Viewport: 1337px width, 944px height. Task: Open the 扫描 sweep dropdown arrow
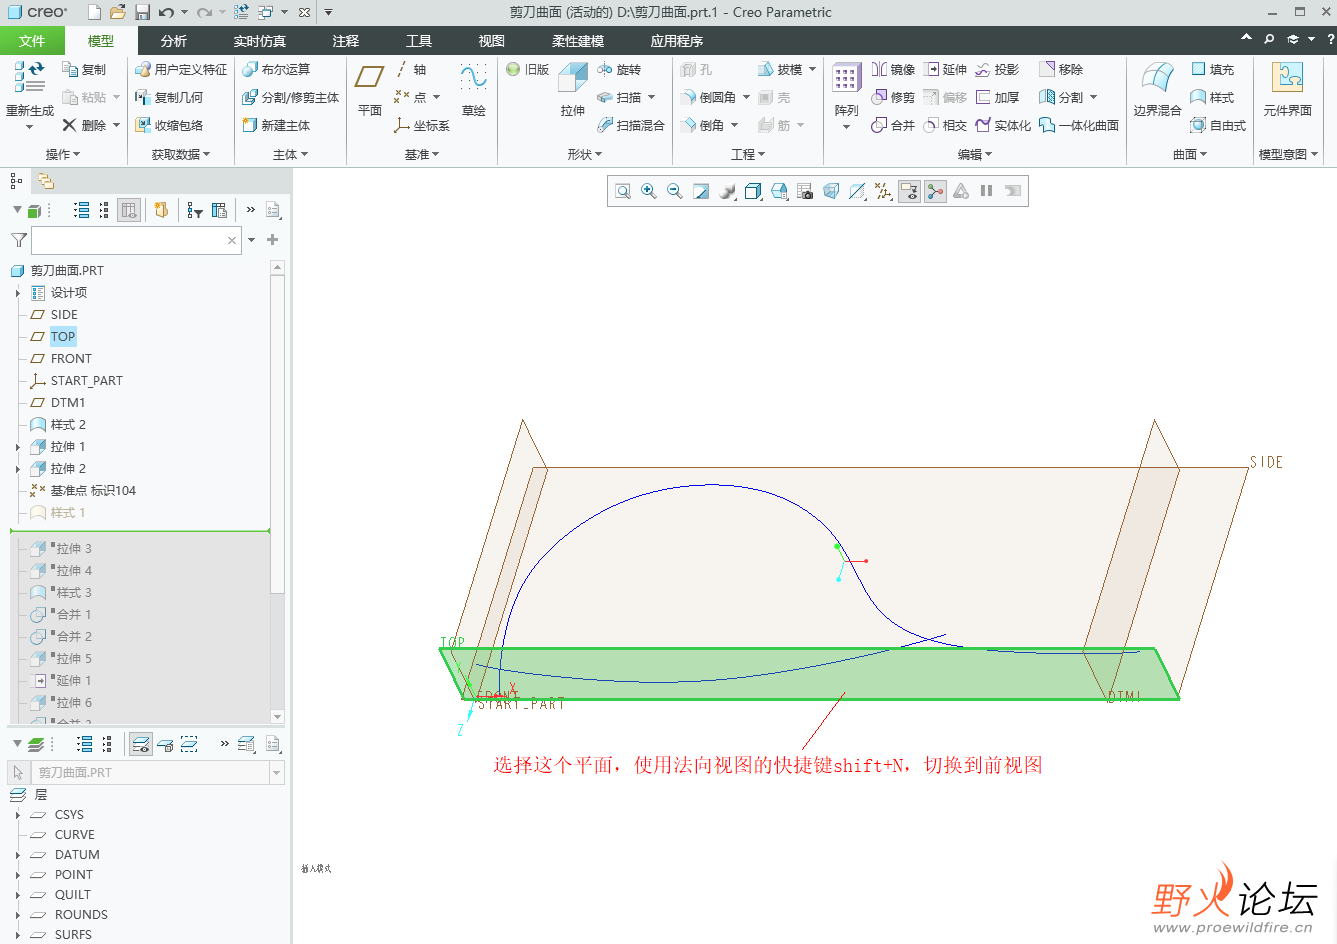pos(651,97)
